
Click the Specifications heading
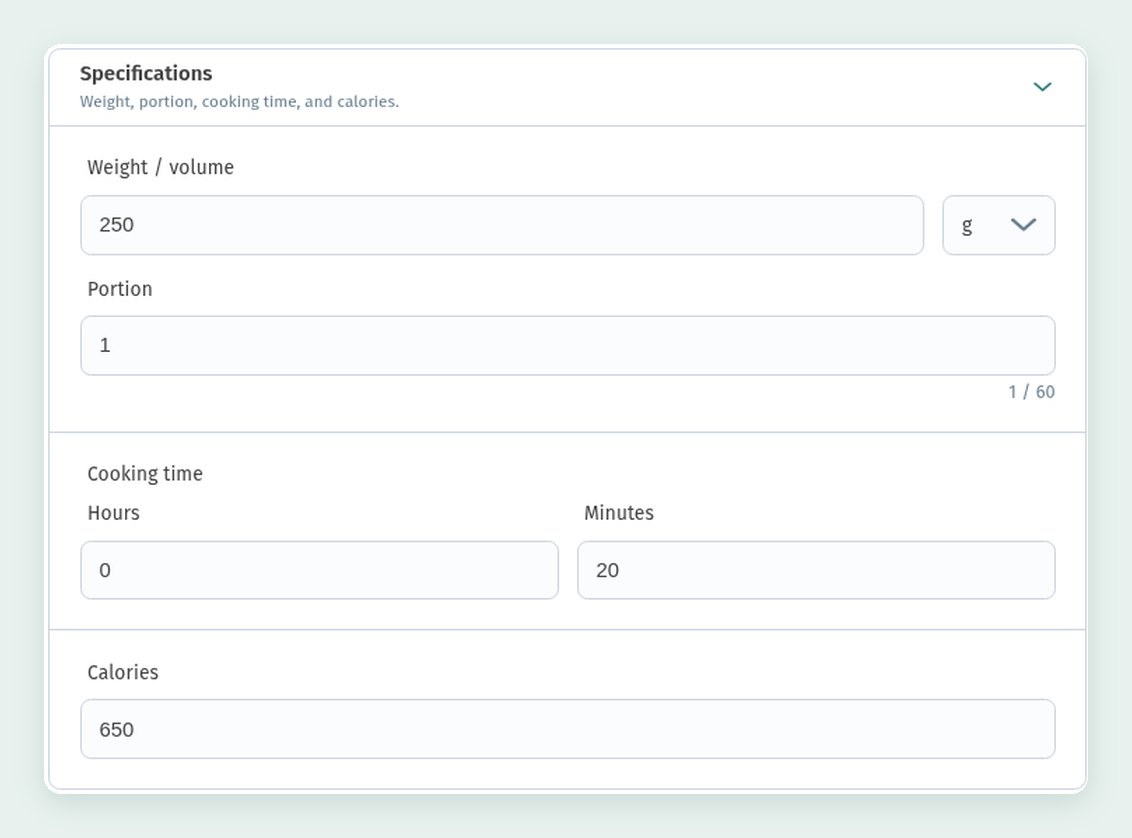pos(146,74)
